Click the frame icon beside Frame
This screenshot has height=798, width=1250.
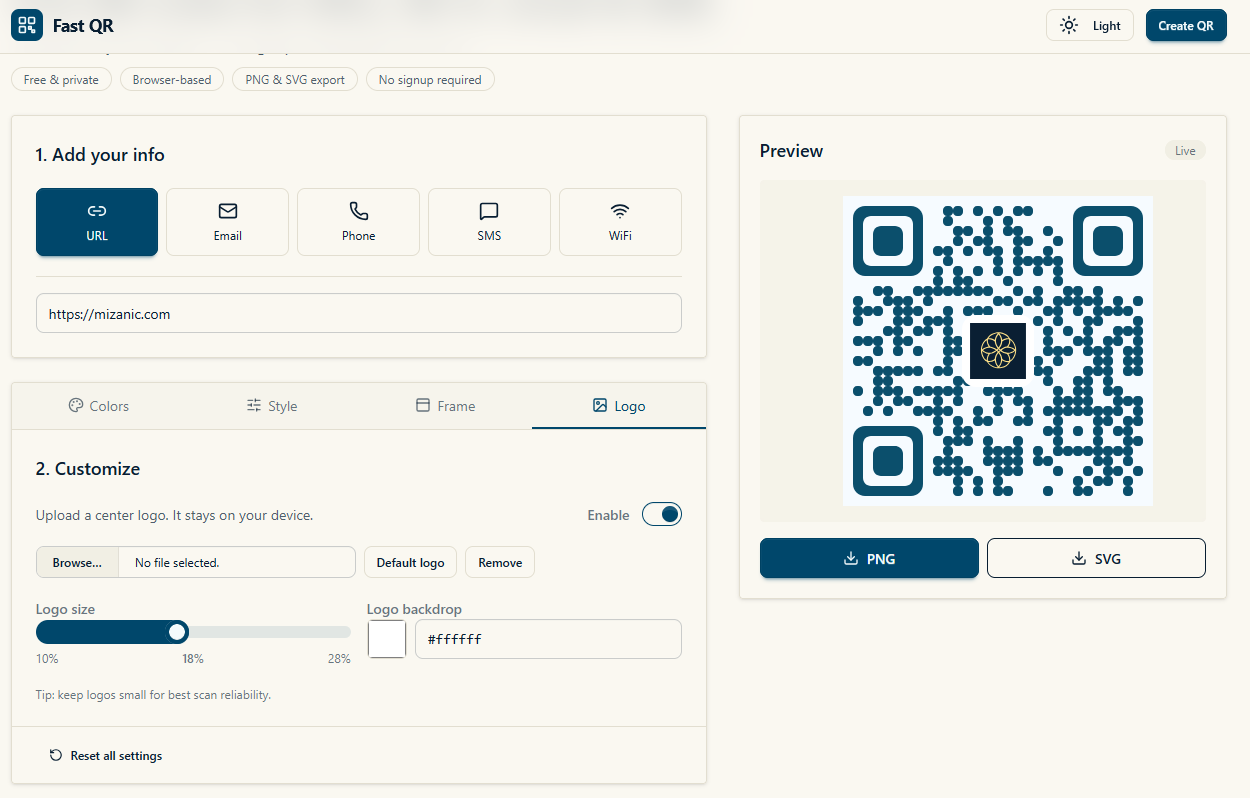(x=423, y=406)
